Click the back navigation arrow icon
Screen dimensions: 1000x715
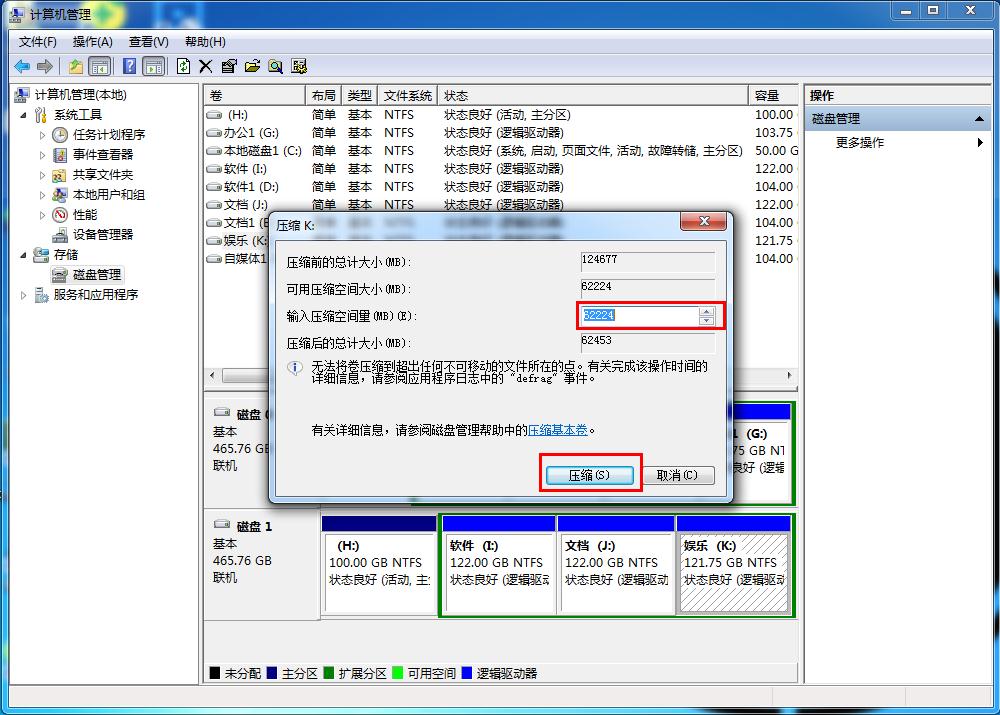pyautogui.click(x=22, y=66)
